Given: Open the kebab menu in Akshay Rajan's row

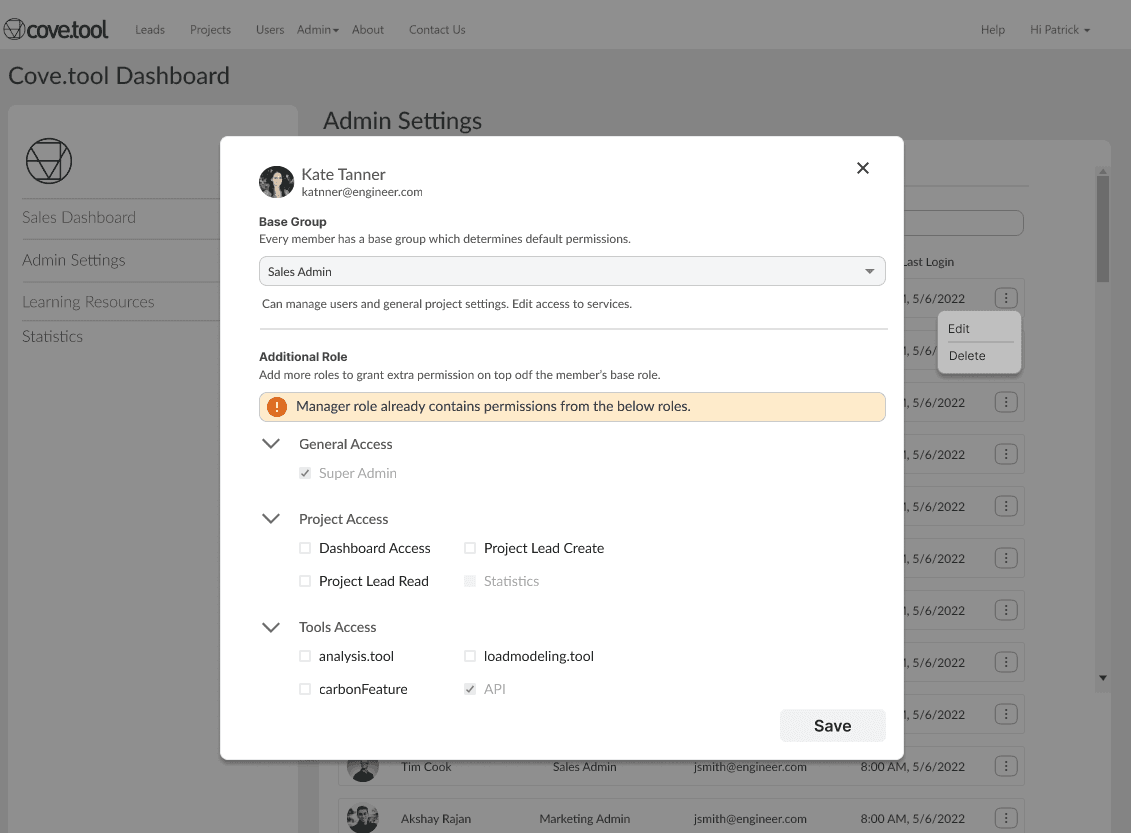Looking at the screenshot, I should 1005,818.
